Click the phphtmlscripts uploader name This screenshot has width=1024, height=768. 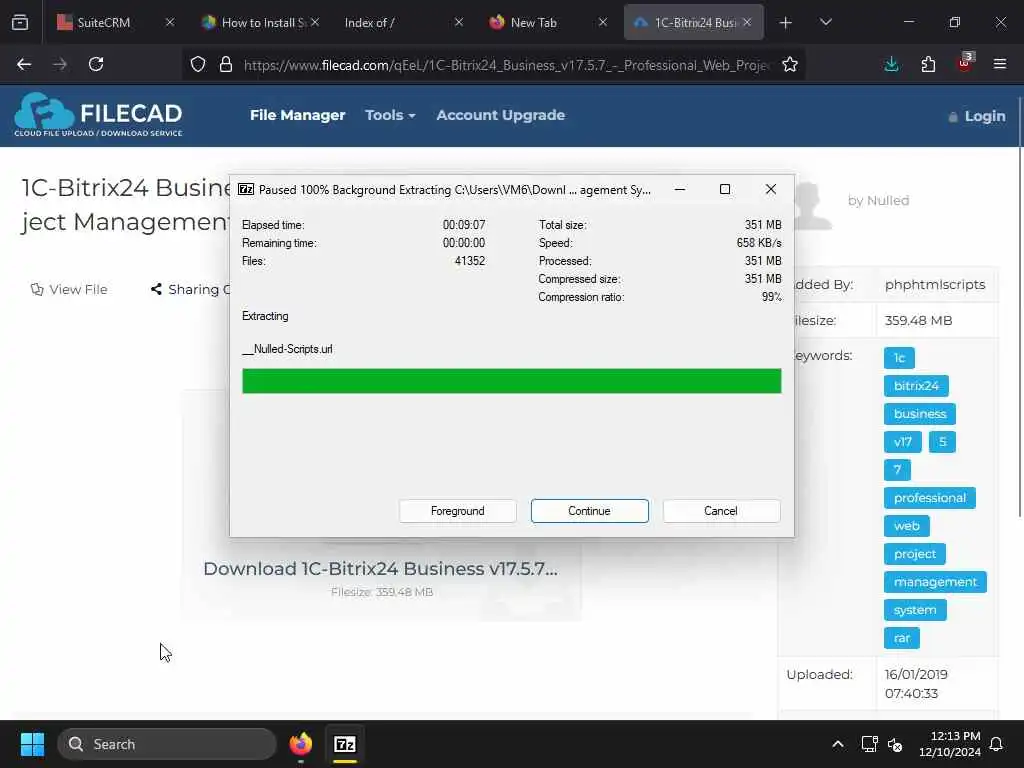(935, 285)
